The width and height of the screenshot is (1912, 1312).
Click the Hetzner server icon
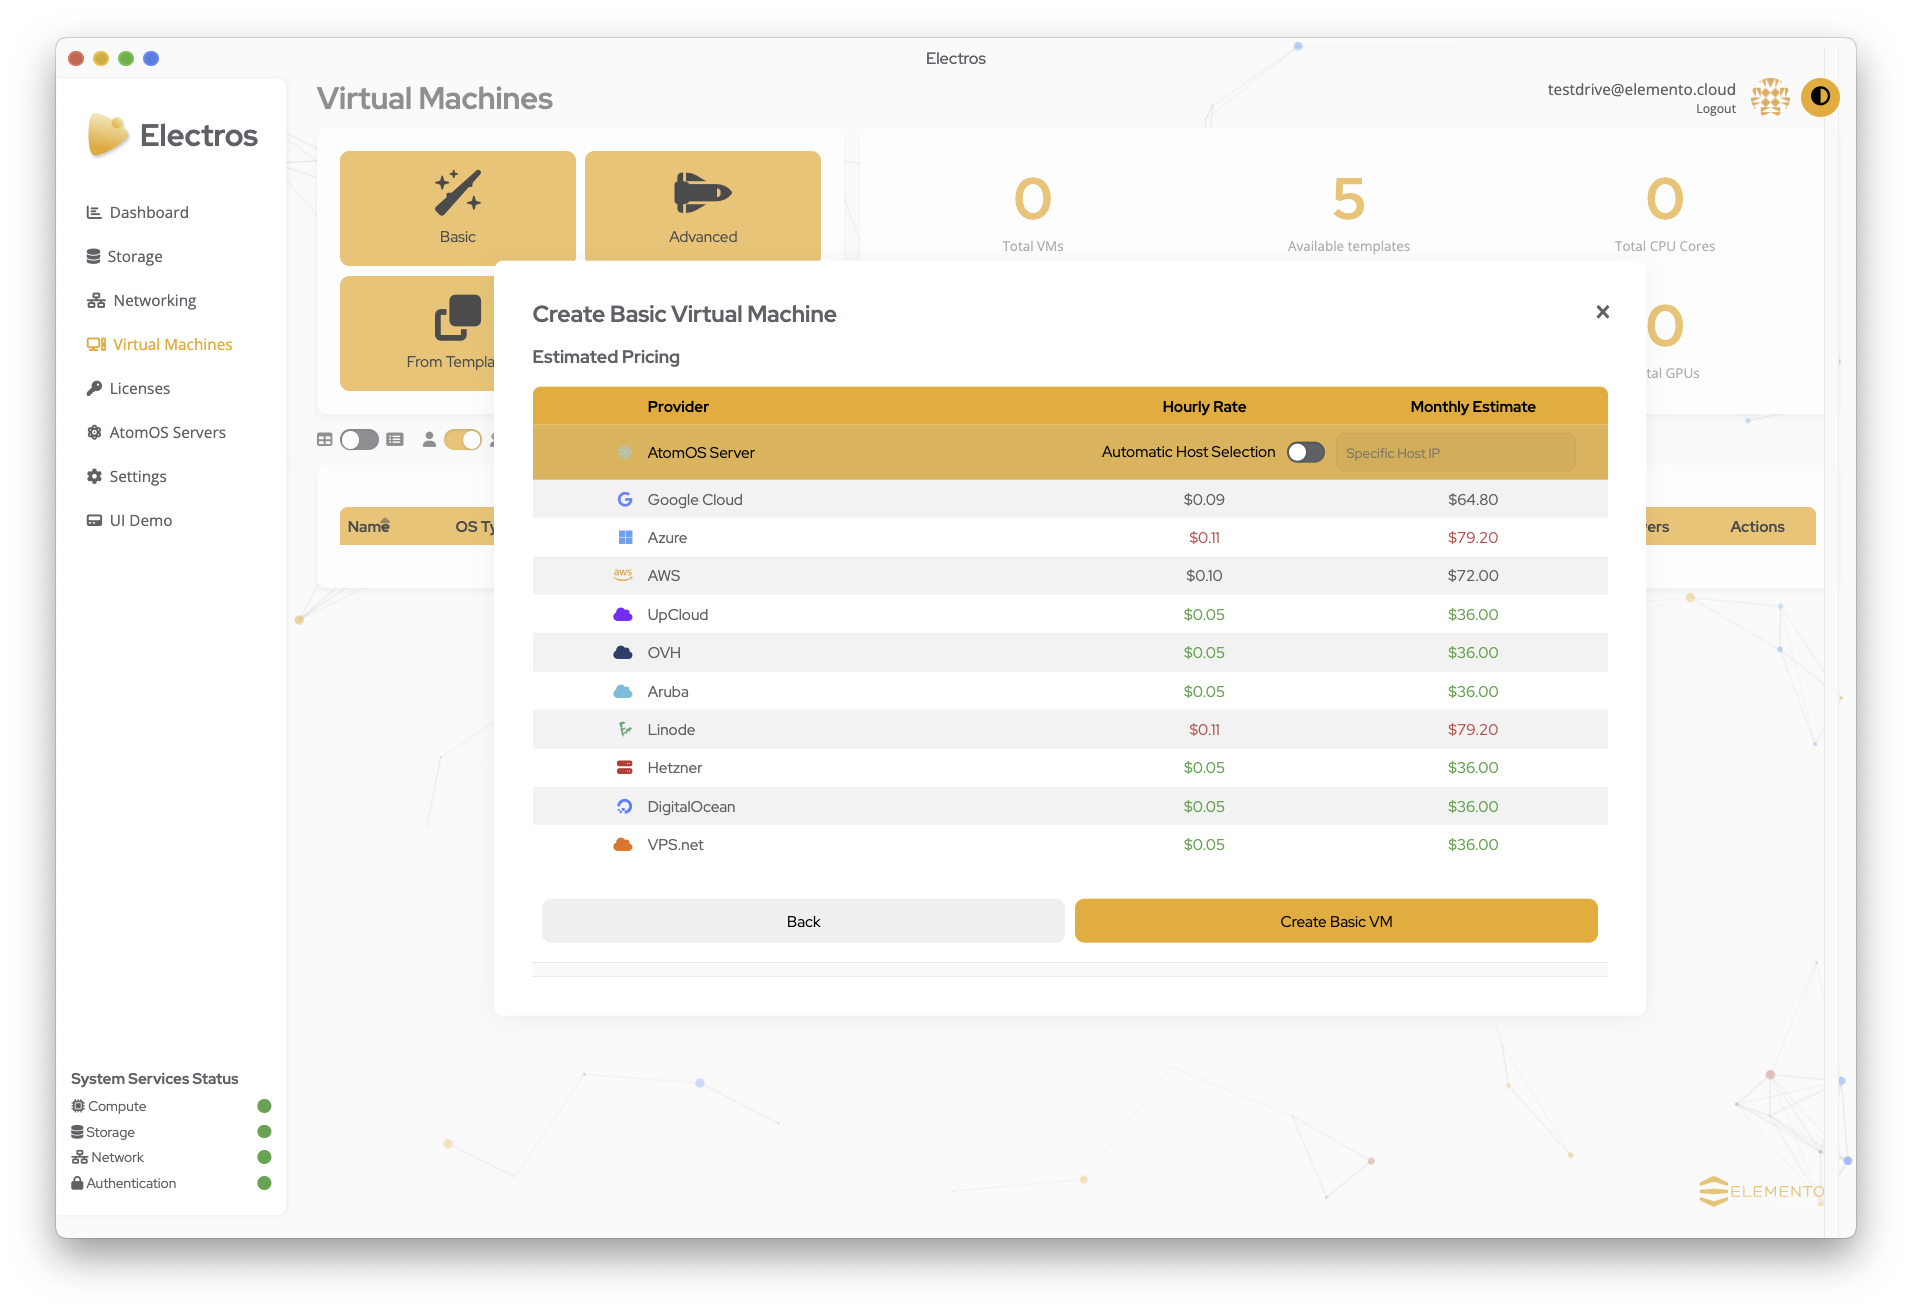[625, 767]
